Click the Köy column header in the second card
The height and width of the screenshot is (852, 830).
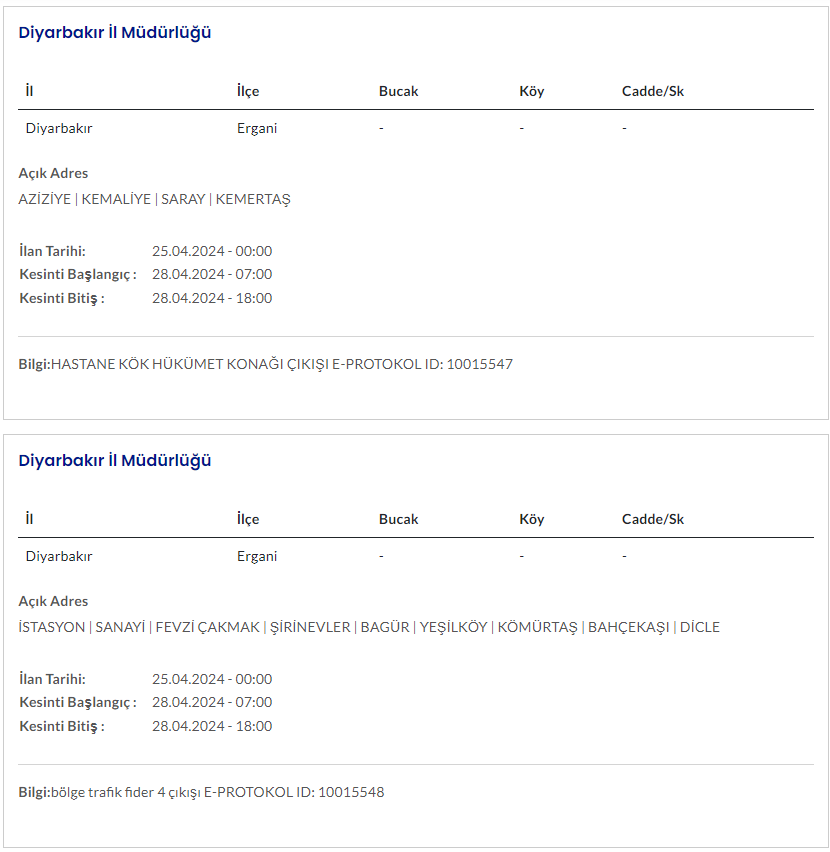tap(532, 519)
